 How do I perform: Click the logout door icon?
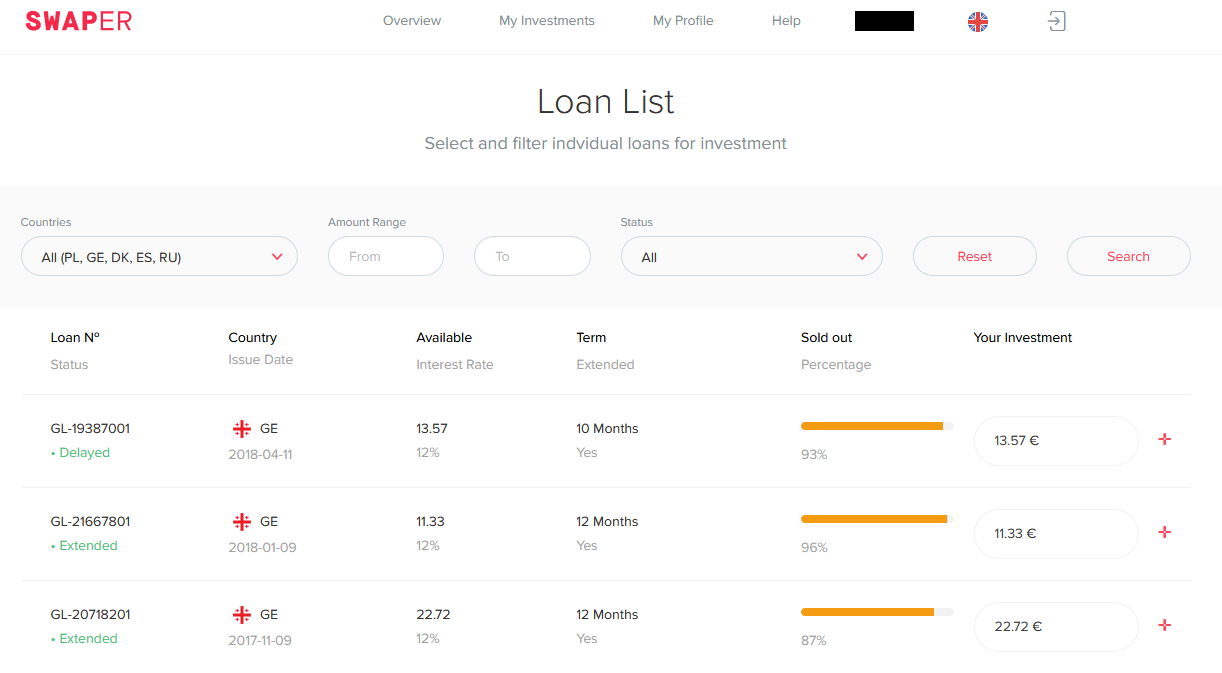tap(1056, 21)
